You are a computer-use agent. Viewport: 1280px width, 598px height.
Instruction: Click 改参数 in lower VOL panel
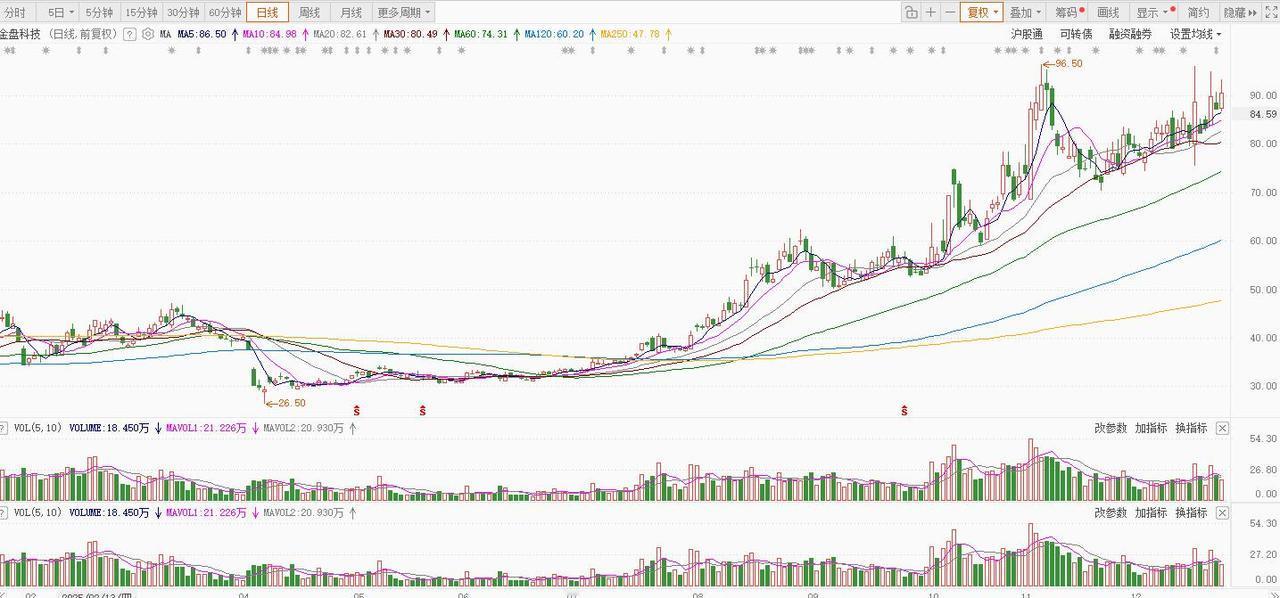pos(1110,513)
